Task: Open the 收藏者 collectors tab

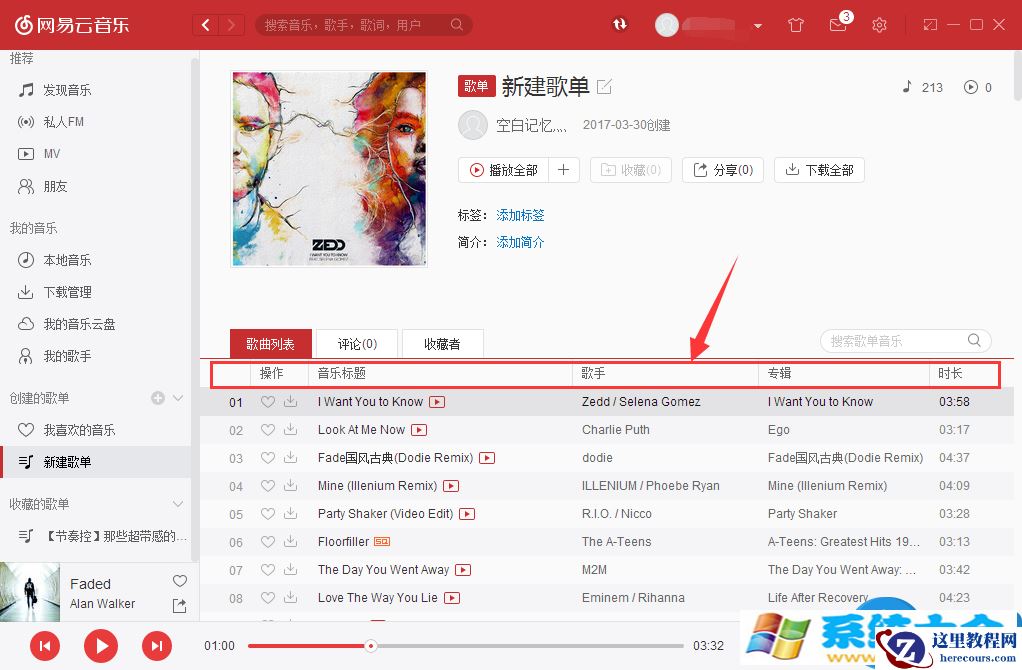Action: 442,343
